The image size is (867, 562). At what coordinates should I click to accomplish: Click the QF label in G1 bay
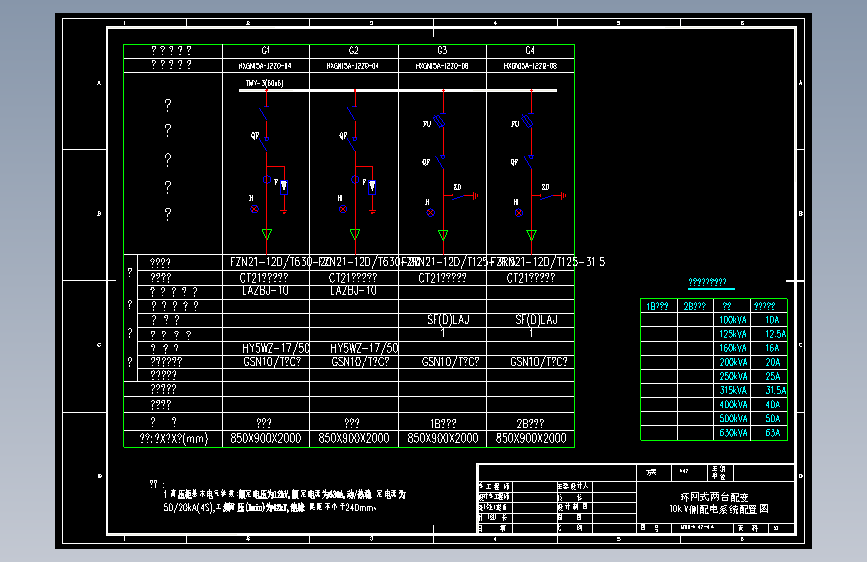tap(255, 136)
